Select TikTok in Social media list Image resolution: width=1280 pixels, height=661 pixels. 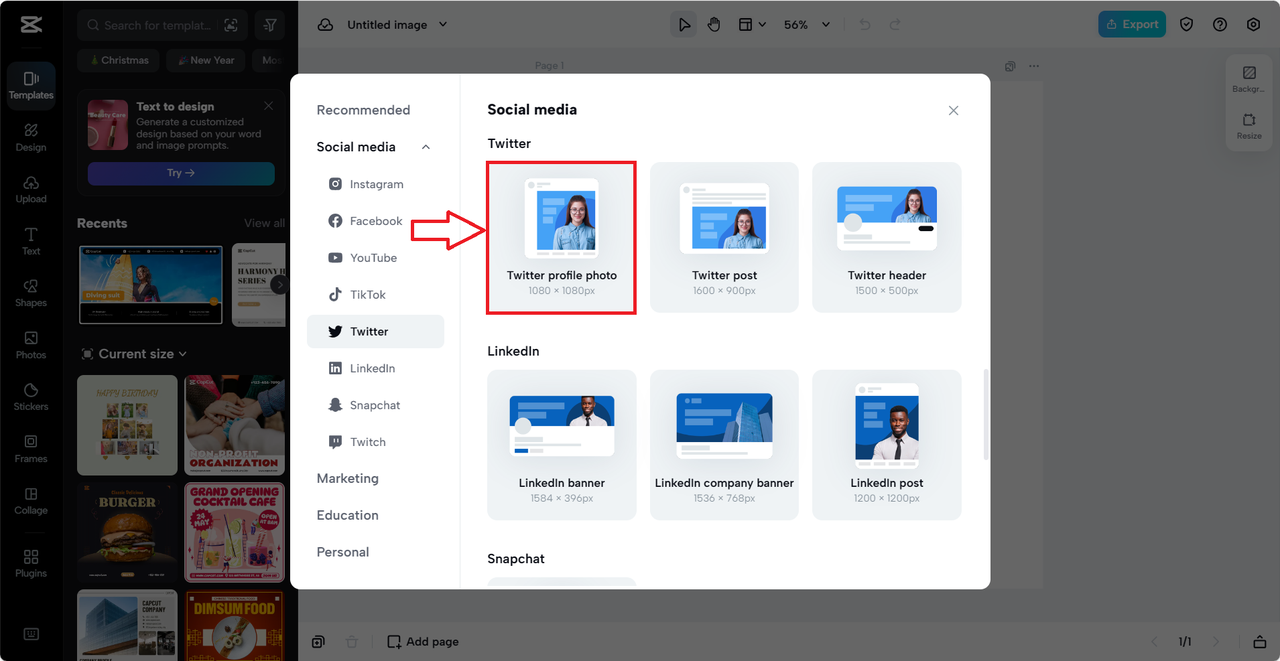click(376, 295)
